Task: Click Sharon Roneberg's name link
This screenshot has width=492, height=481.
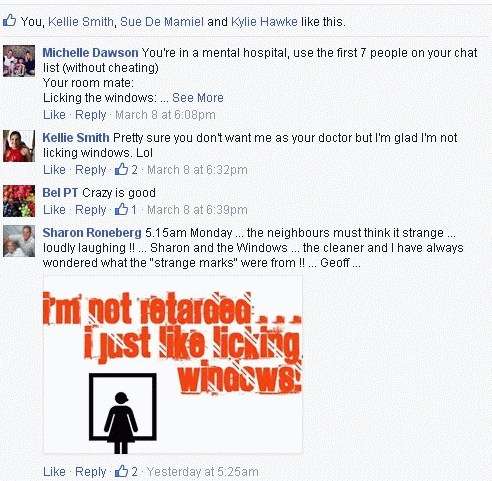Action: (x=92, y=233)
